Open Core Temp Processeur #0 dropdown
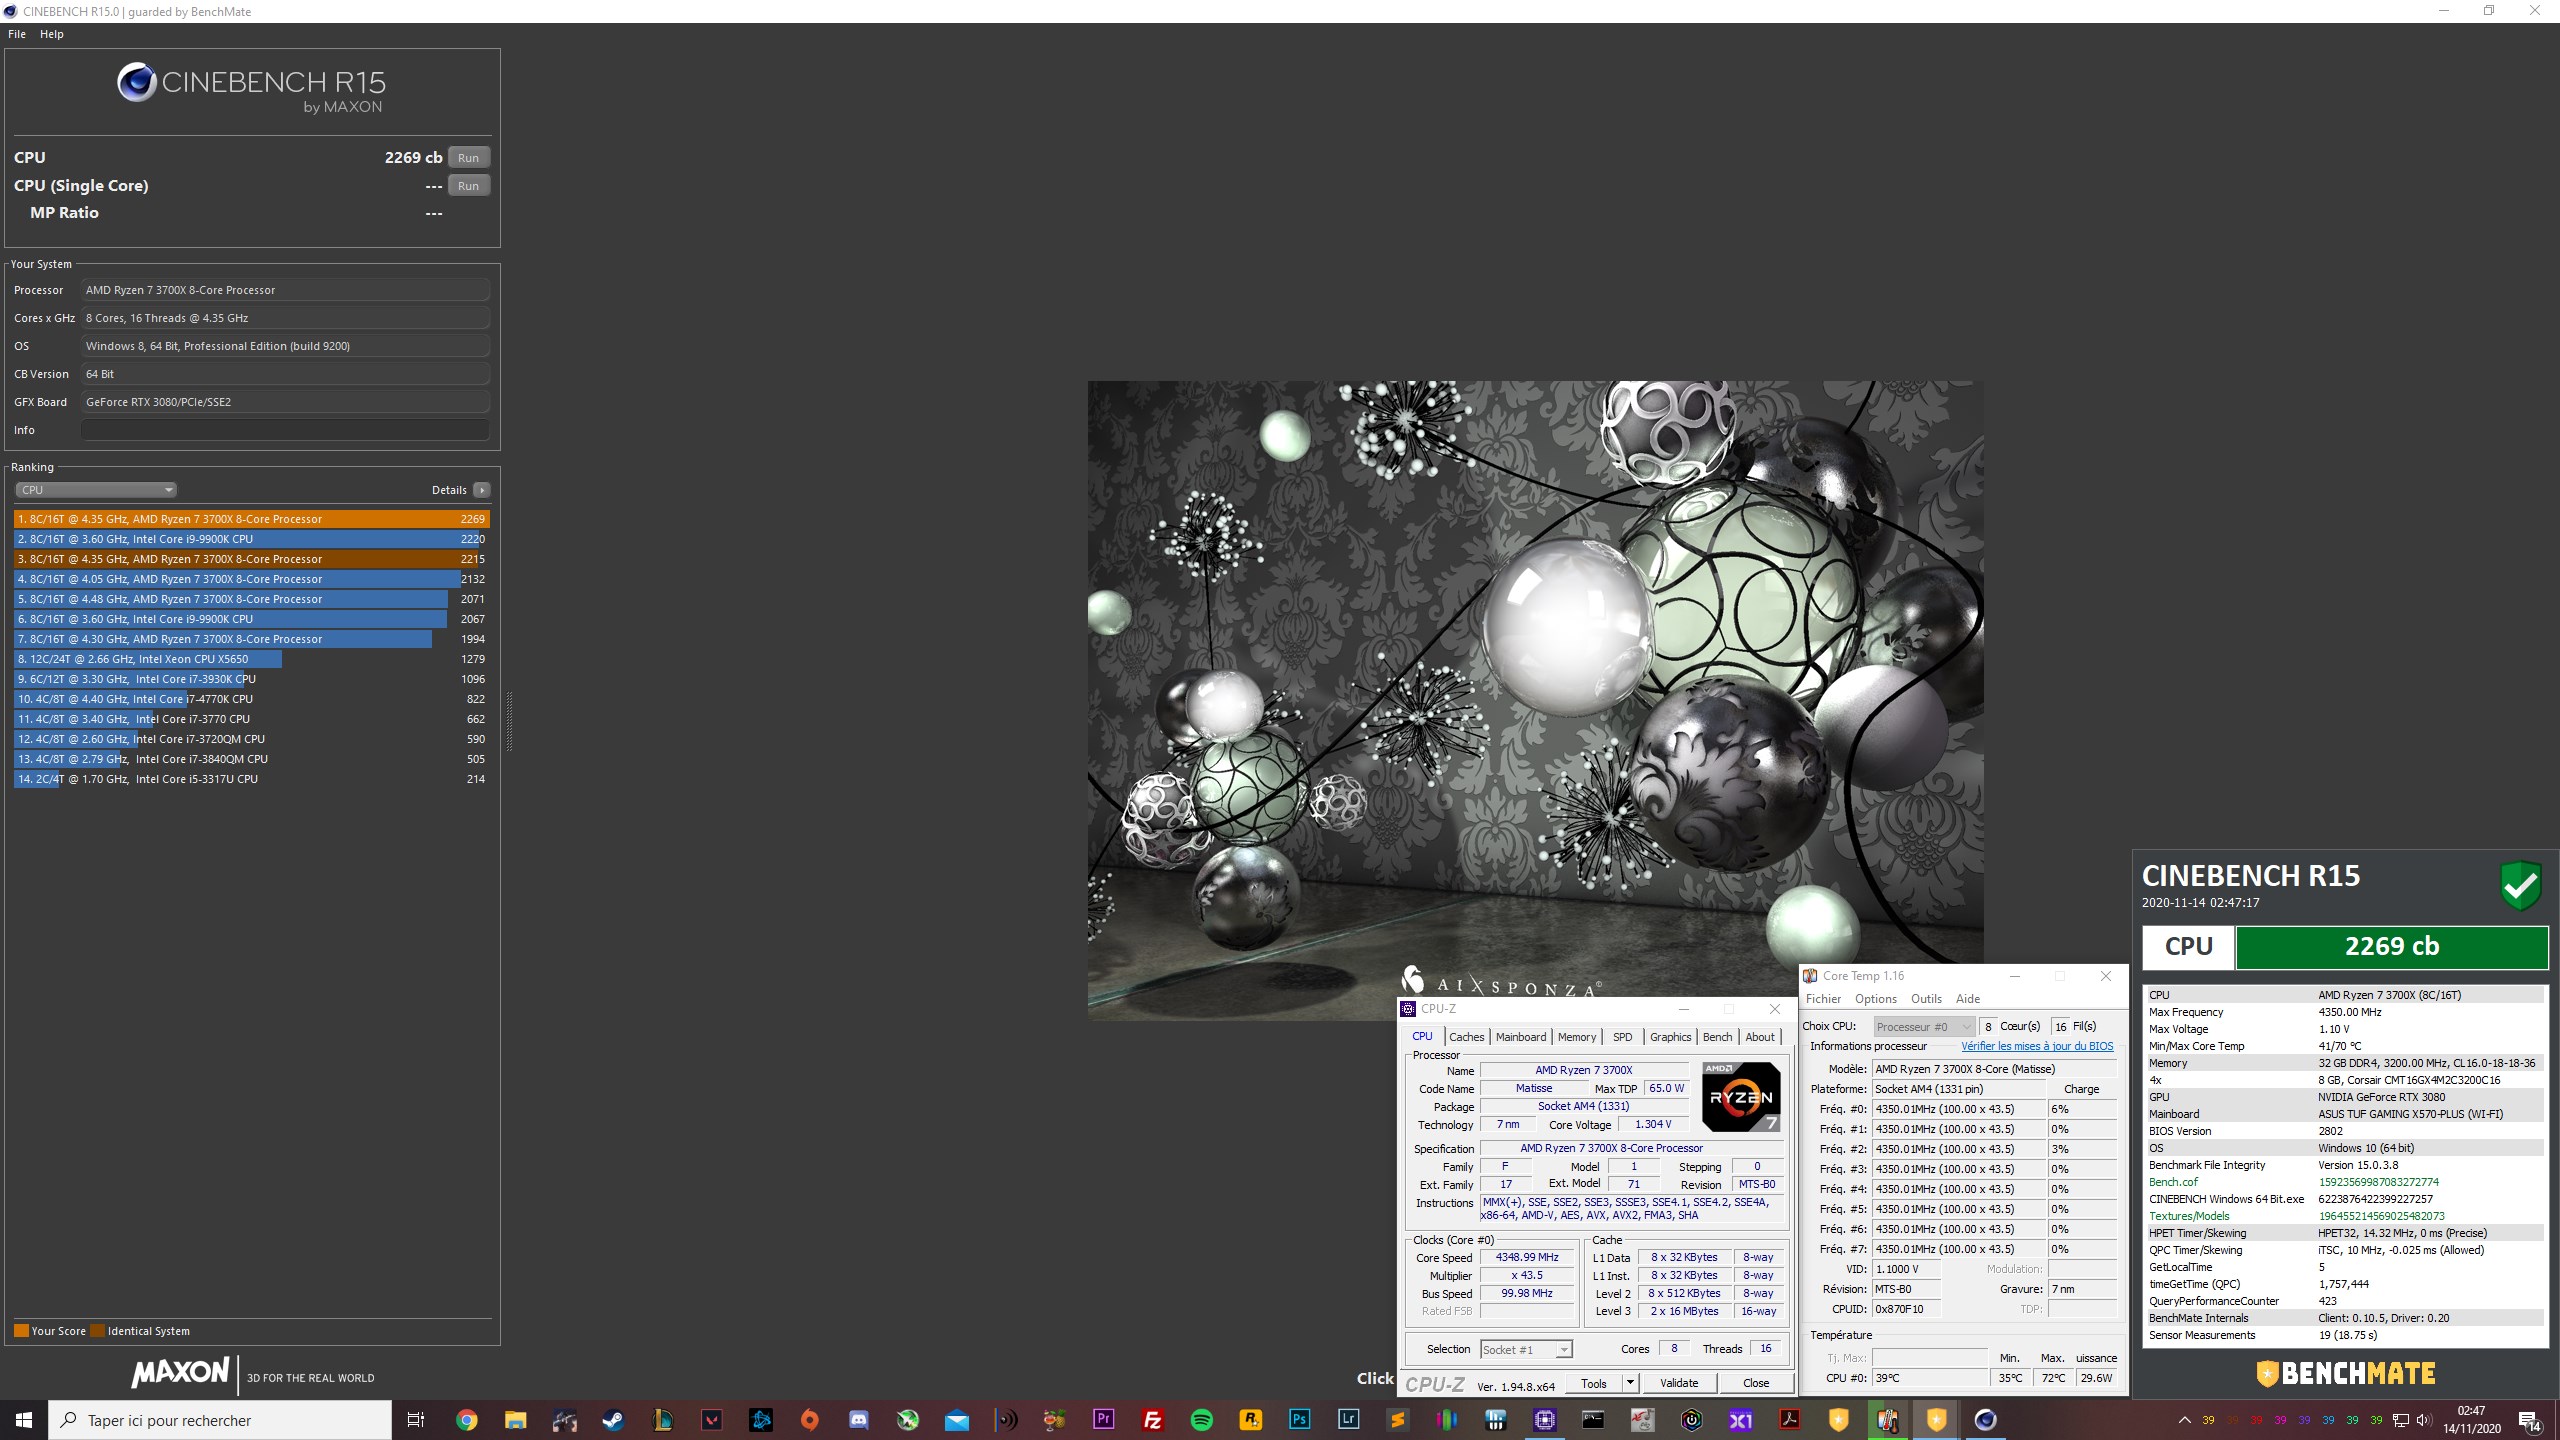Screen dimensions: 2560x1440 pyautogui.click(x=1923, y=1027)
